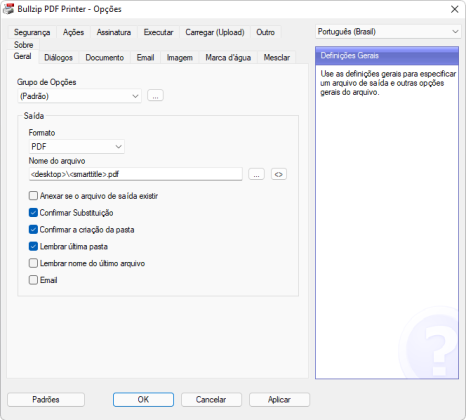Open the Assinatura tab
This screenshot has width=466, height=420.
pos(114,32)
